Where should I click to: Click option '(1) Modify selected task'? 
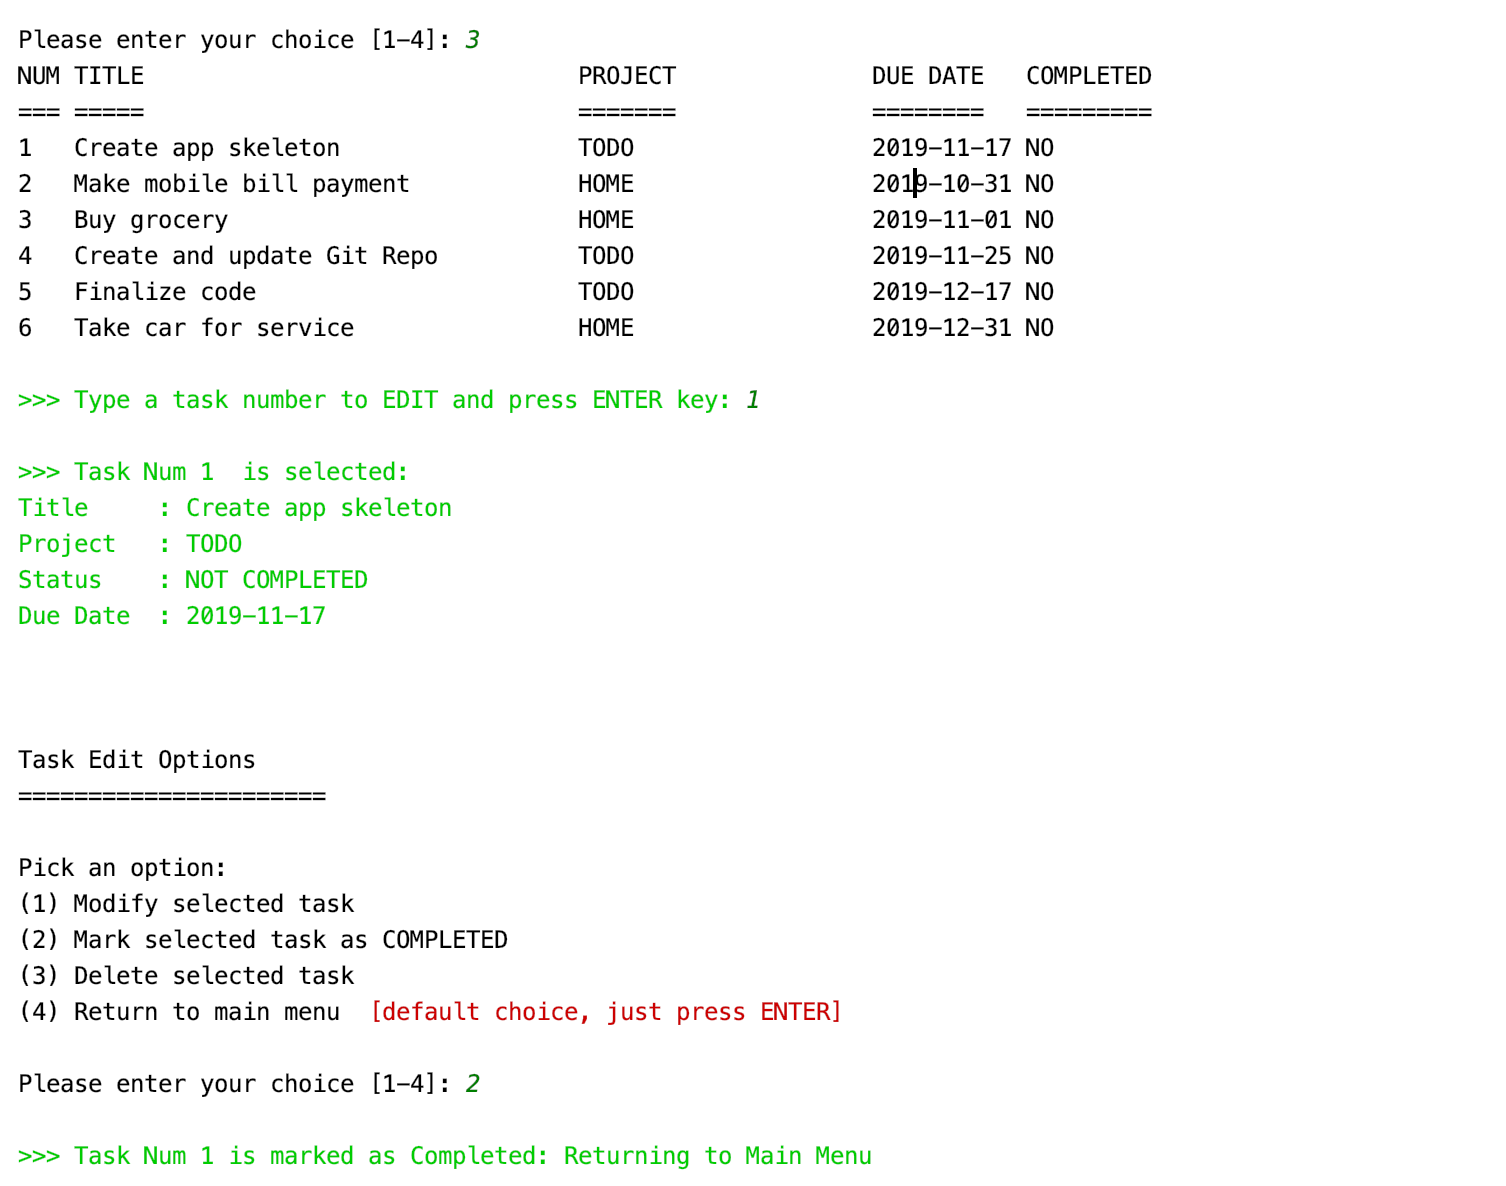click(186, 904)
